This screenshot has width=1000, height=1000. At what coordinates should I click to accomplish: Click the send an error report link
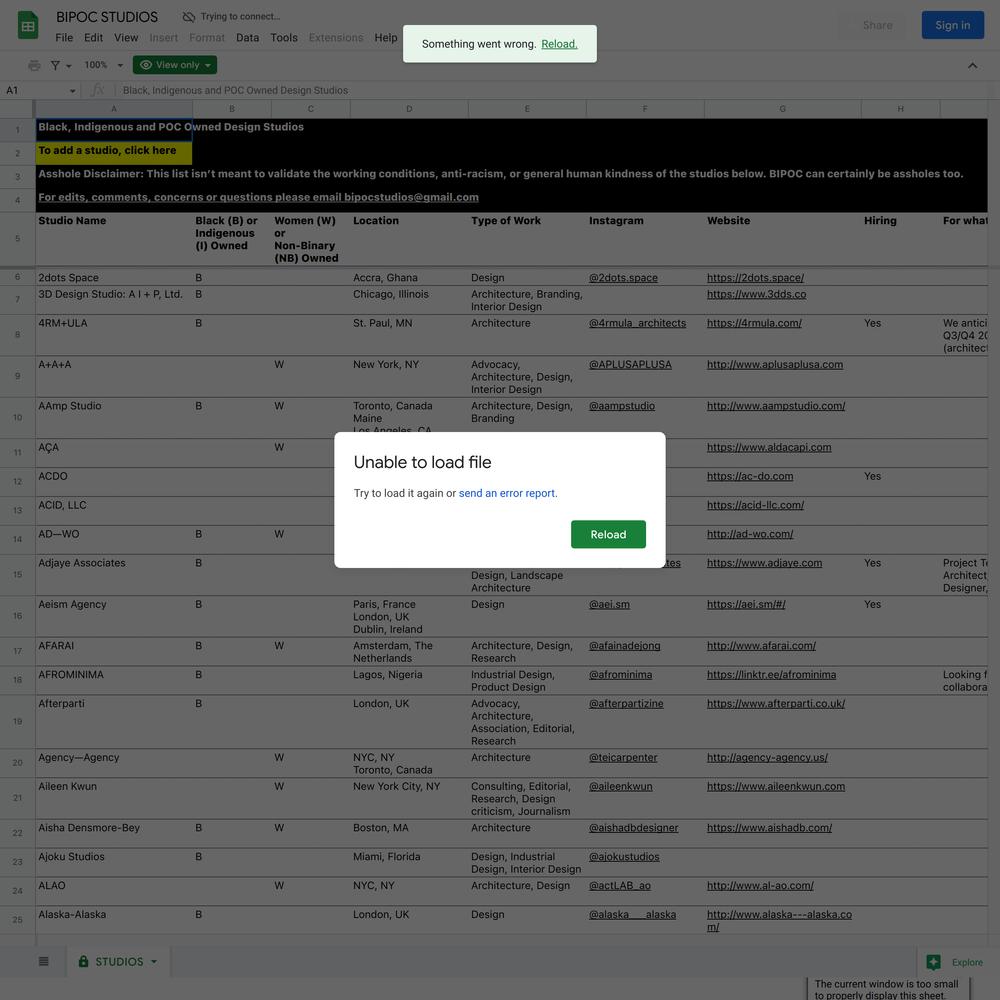click(508, 493)
